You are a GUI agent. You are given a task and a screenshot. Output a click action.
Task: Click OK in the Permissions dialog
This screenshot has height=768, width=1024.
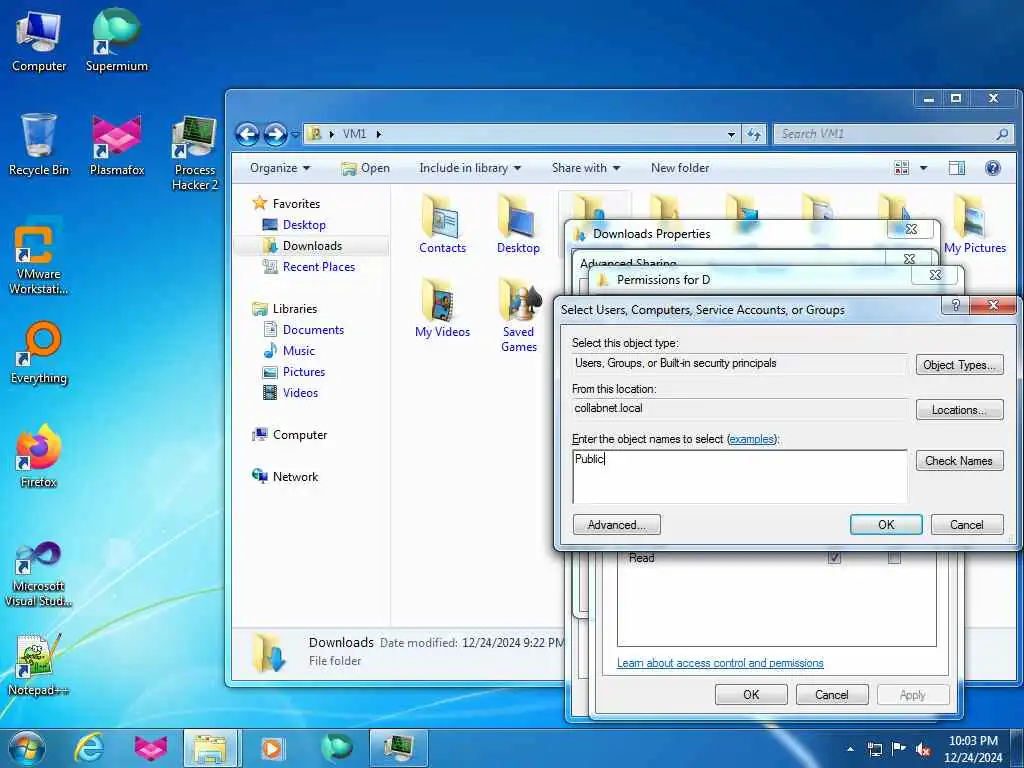751,695
